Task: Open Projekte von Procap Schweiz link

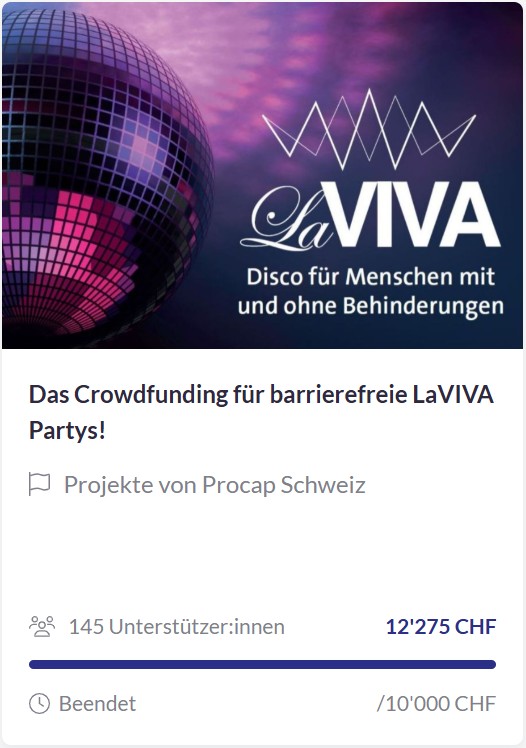Action: [215, 485]
